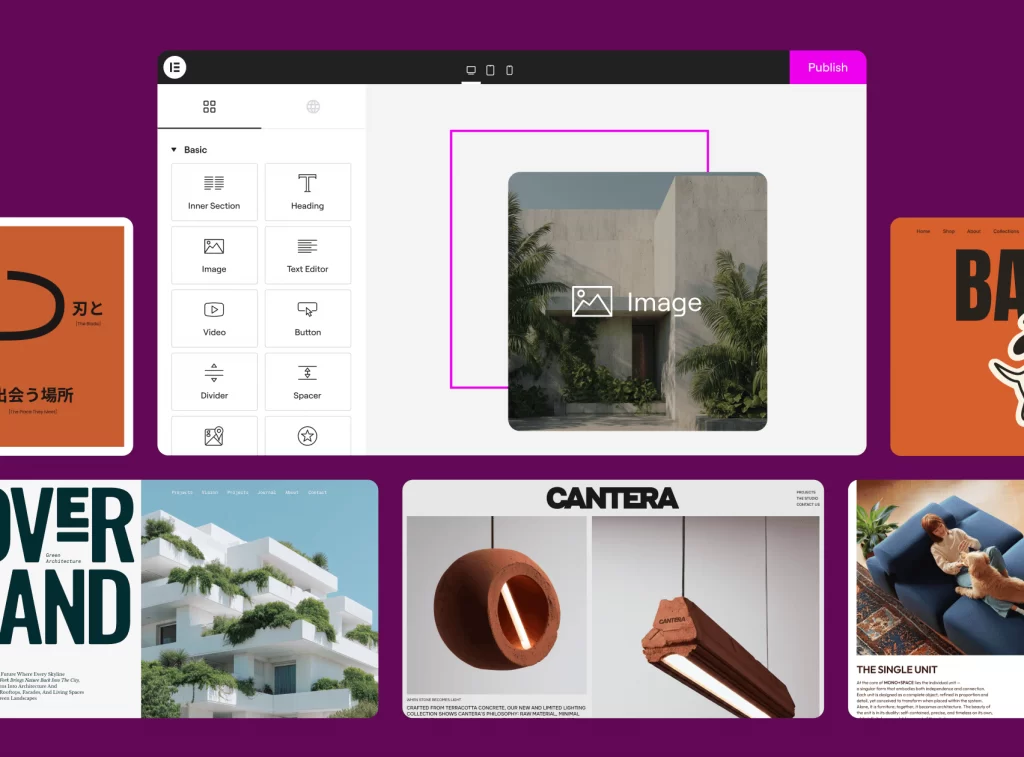Select the Divider widget
The image size is (1024, 757).
(214, 381)
